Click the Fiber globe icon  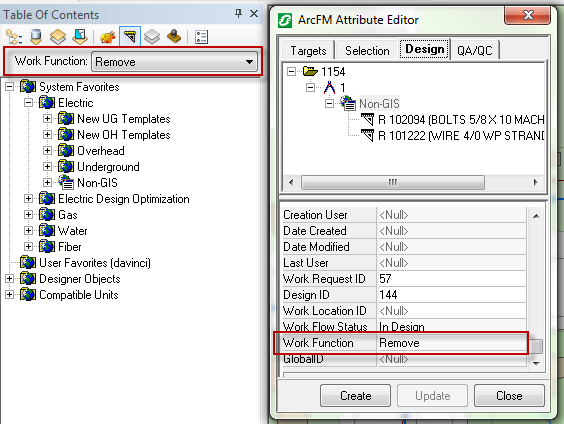[x=47, y=247]
